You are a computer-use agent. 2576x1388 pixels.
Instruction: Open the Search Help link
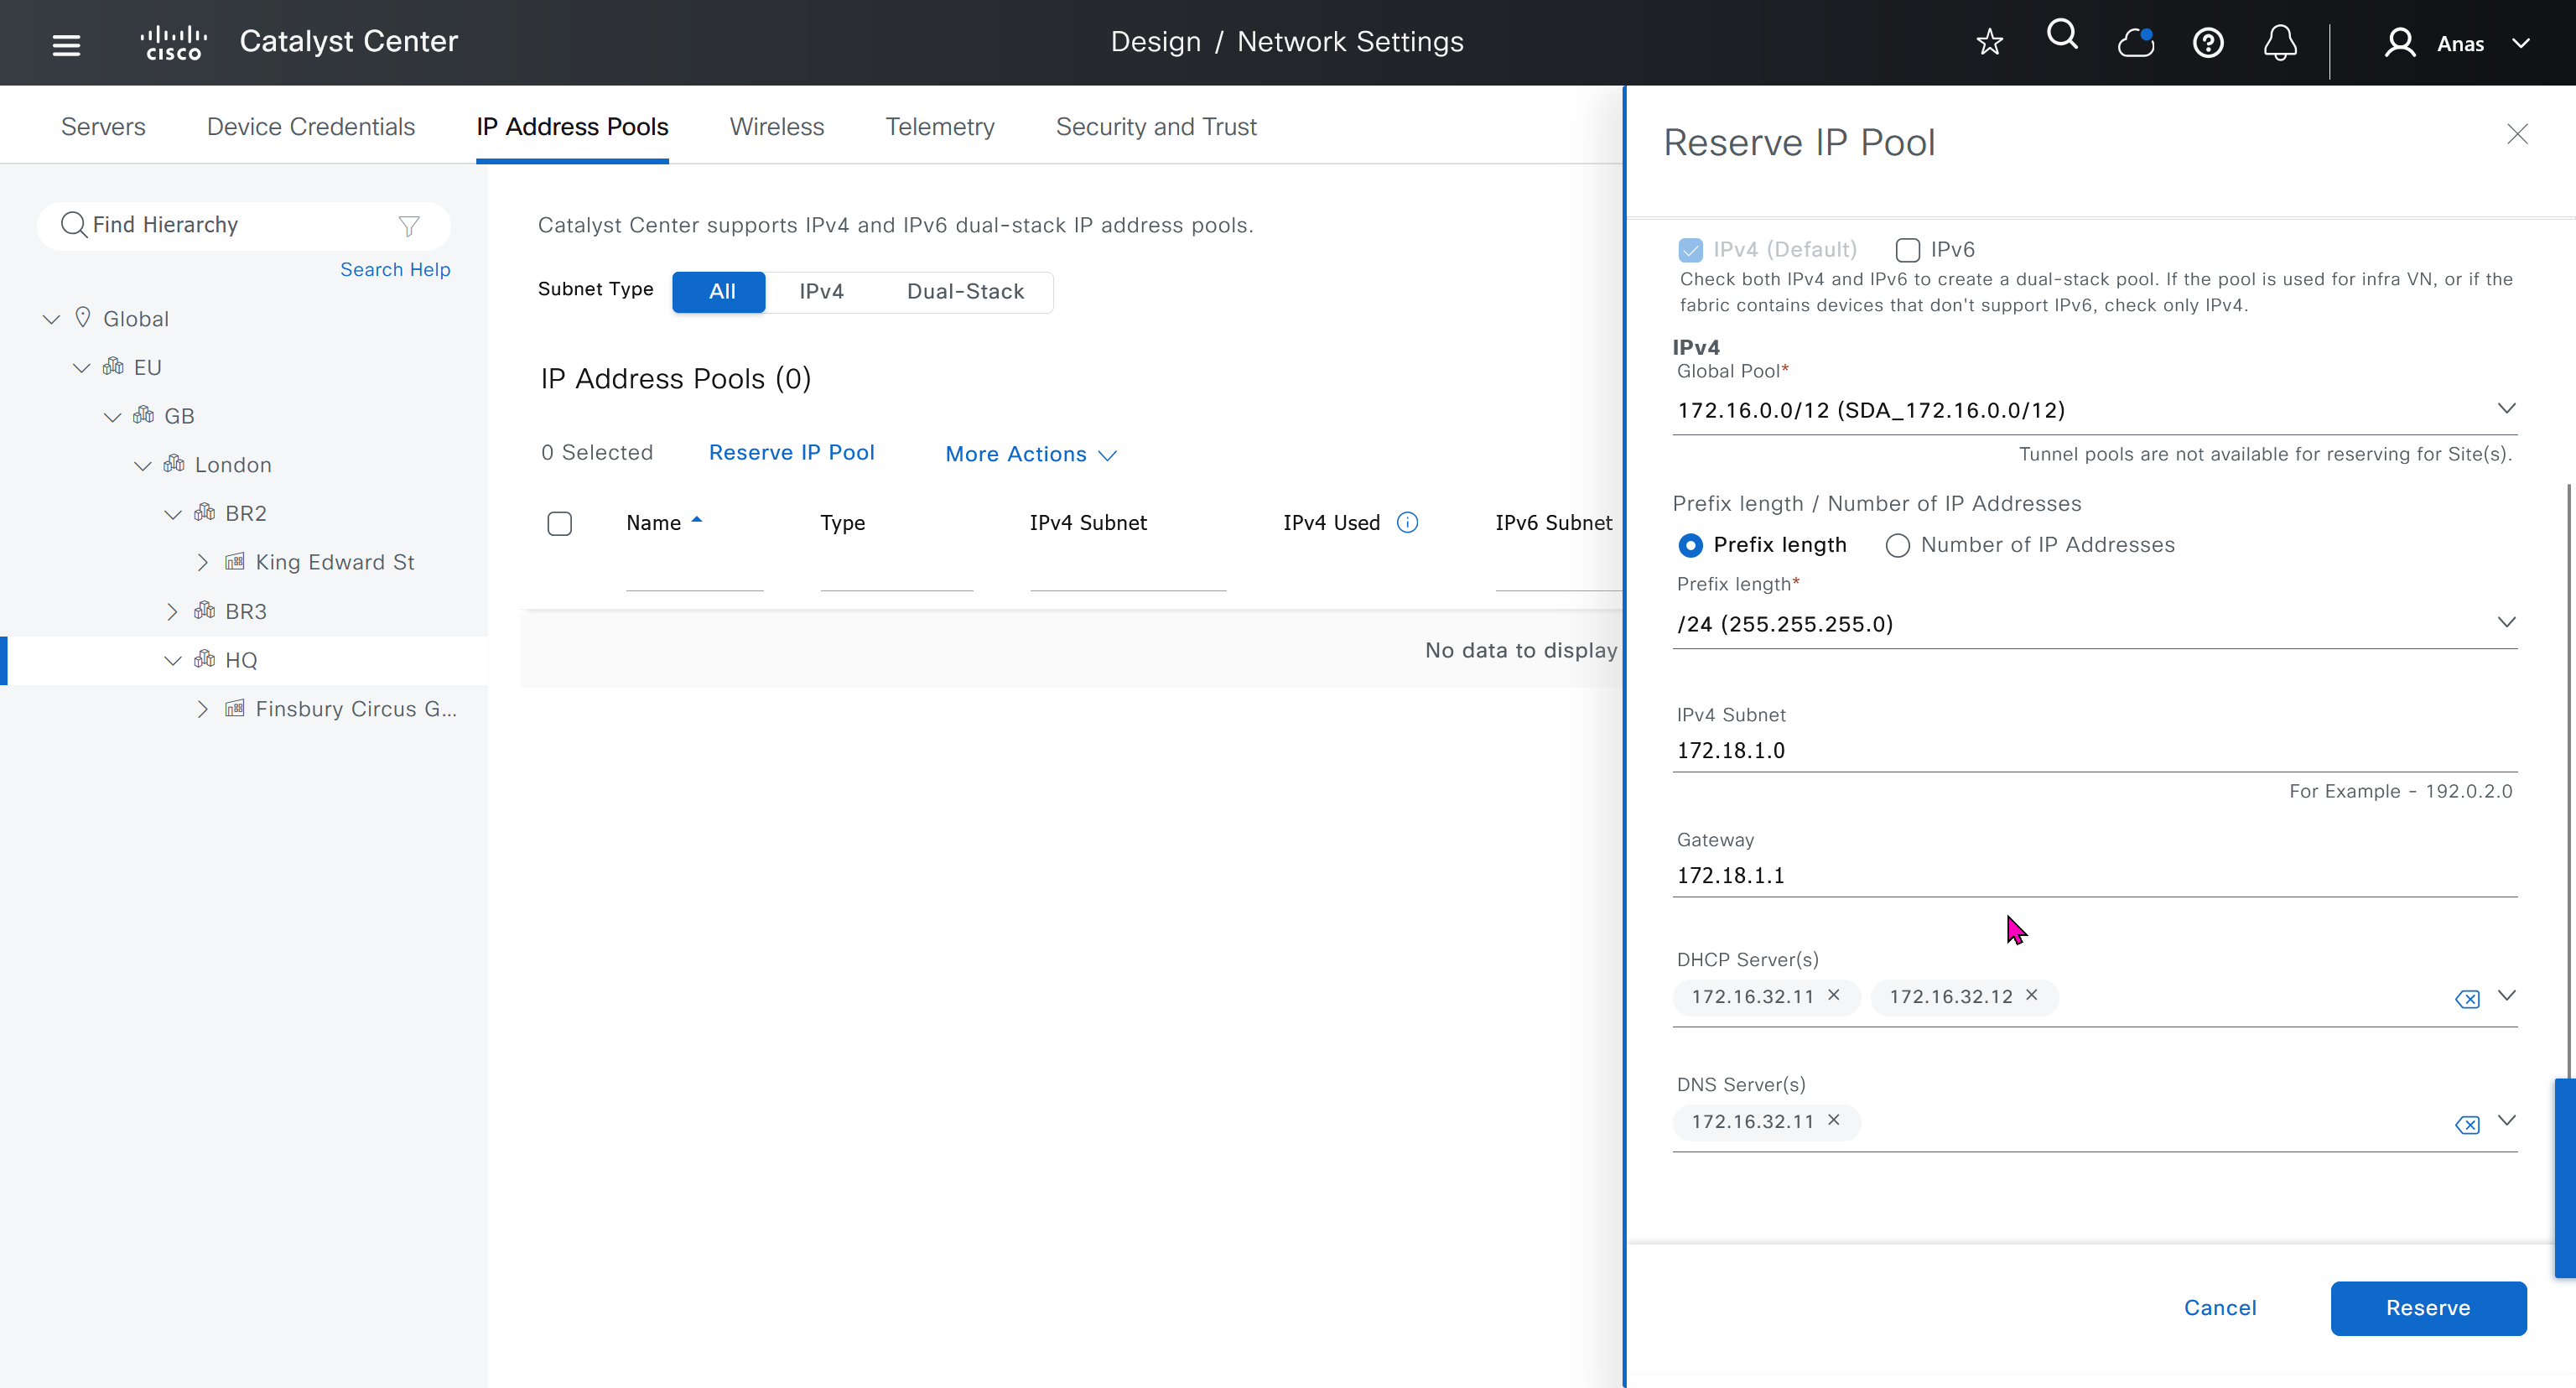pyautogui.click(x=395, y=269)
